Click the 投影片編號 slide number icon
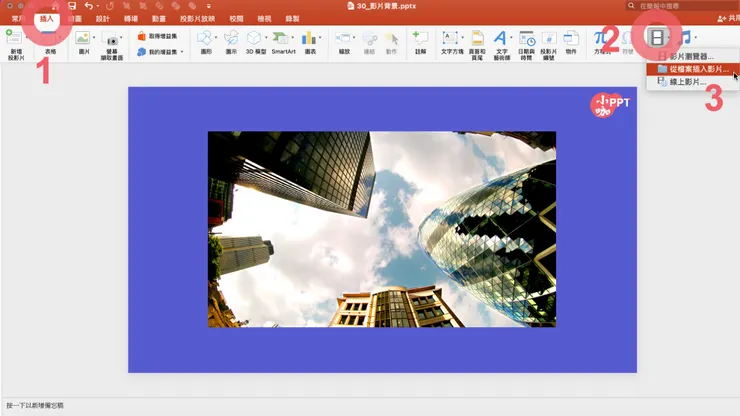 click(548, 38)
